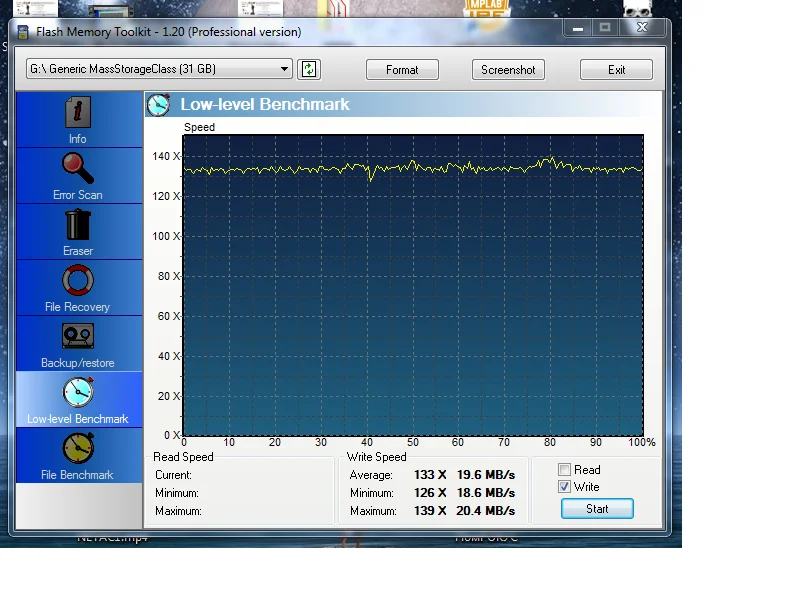Click the 100% axis label
Viewport: 800px width, 600px height.
click(x=642, y=442)
